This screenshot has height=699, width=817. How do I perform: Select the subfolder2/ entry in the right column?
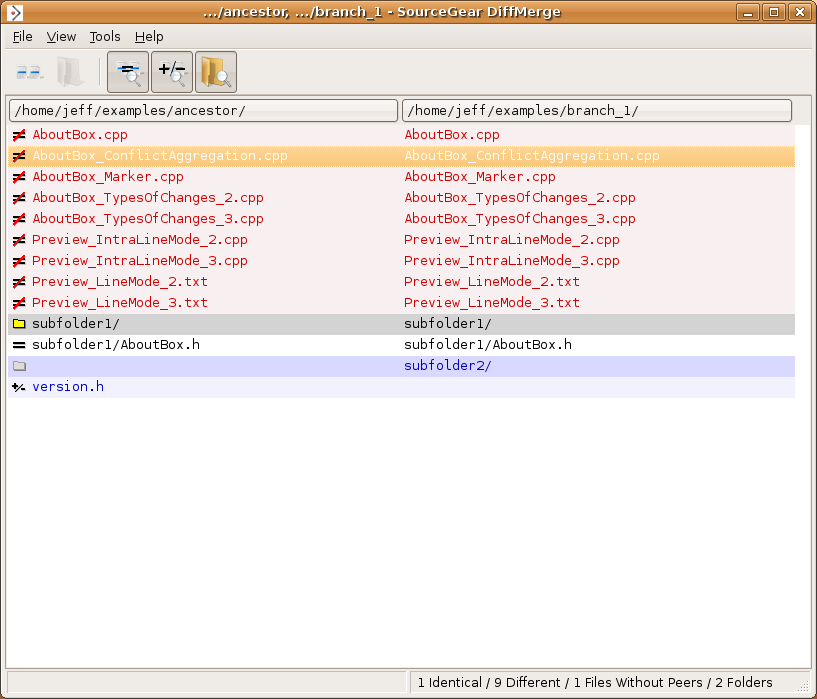coord(447,366)
